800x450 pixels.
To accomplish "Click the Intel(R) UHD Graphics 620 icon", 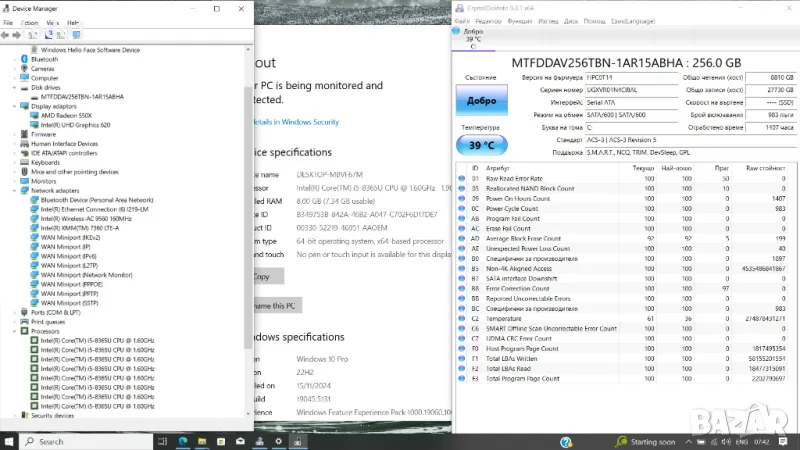I will (34, 124).
